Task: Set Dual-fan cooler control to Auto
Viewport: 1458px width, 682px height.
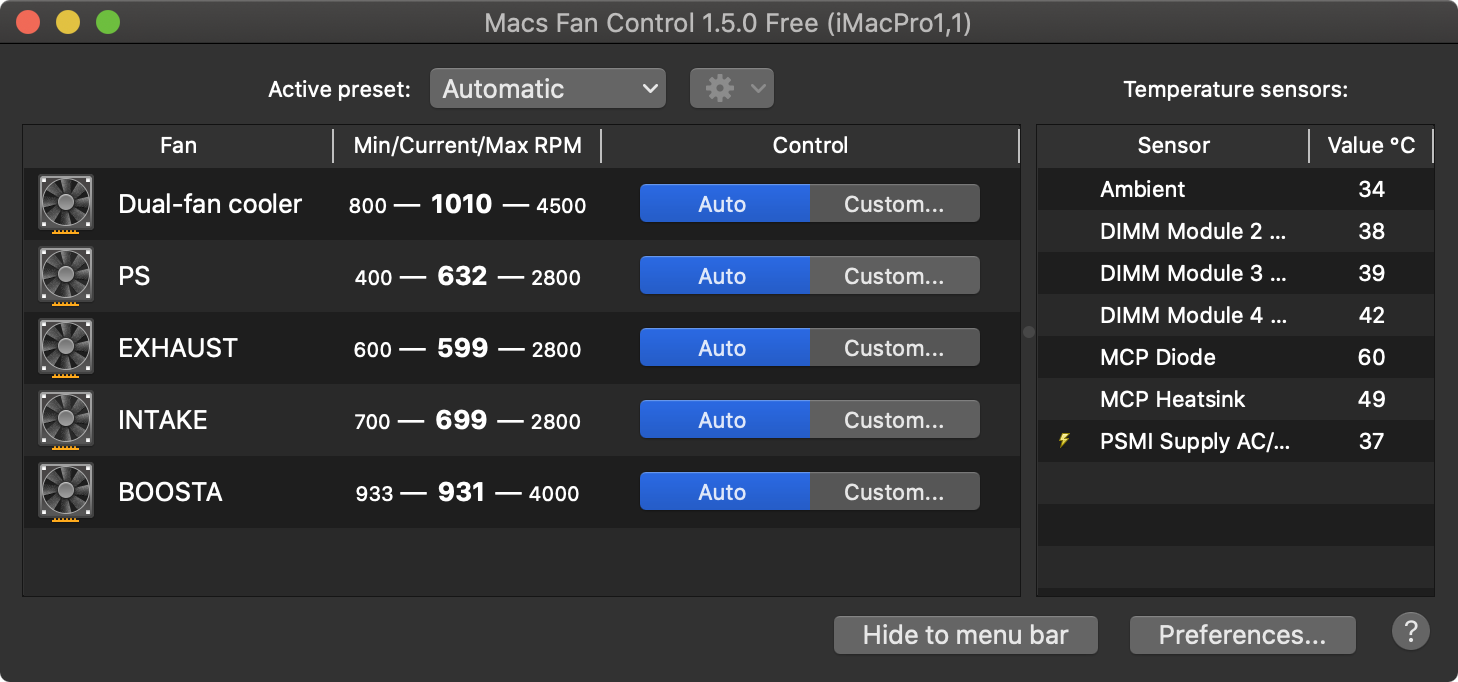Action: pyautogui.click(x=724, y=204)
